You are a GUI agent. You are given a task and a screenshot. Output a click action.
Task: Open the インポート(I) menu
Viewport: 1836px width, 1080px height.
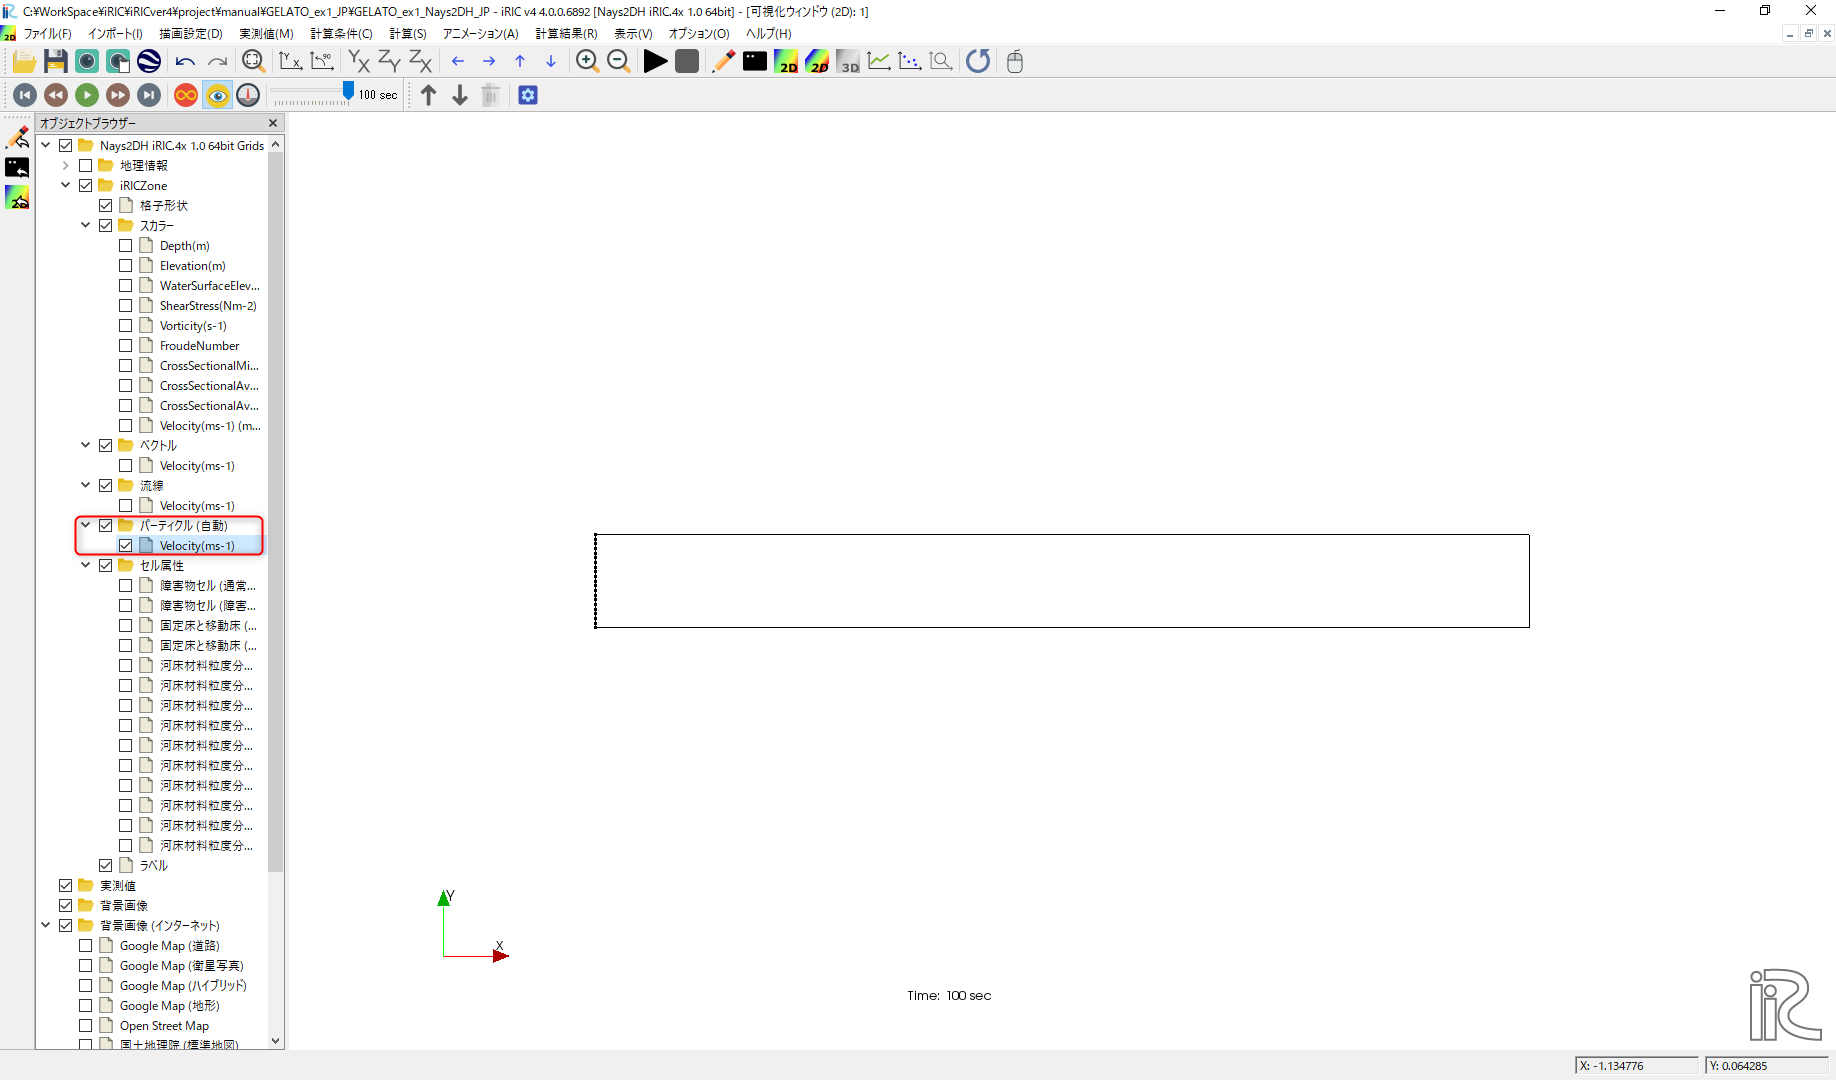click(115, 33)
